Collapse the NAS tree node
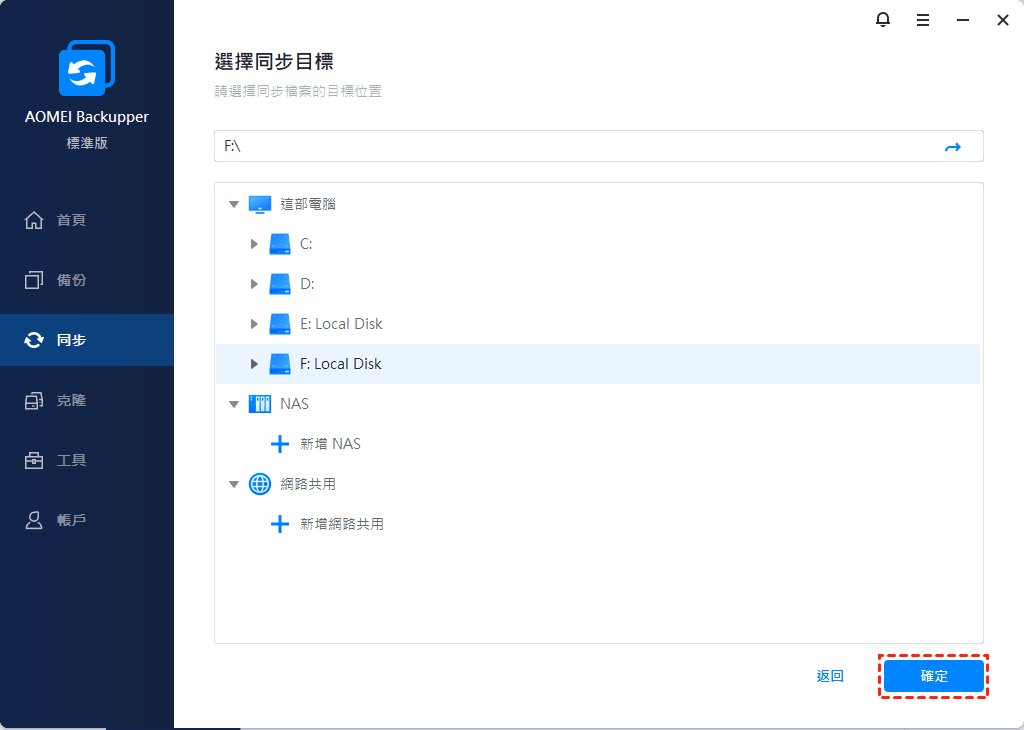This screenshot has width=1024, height=730. click(x=234, y=404)
